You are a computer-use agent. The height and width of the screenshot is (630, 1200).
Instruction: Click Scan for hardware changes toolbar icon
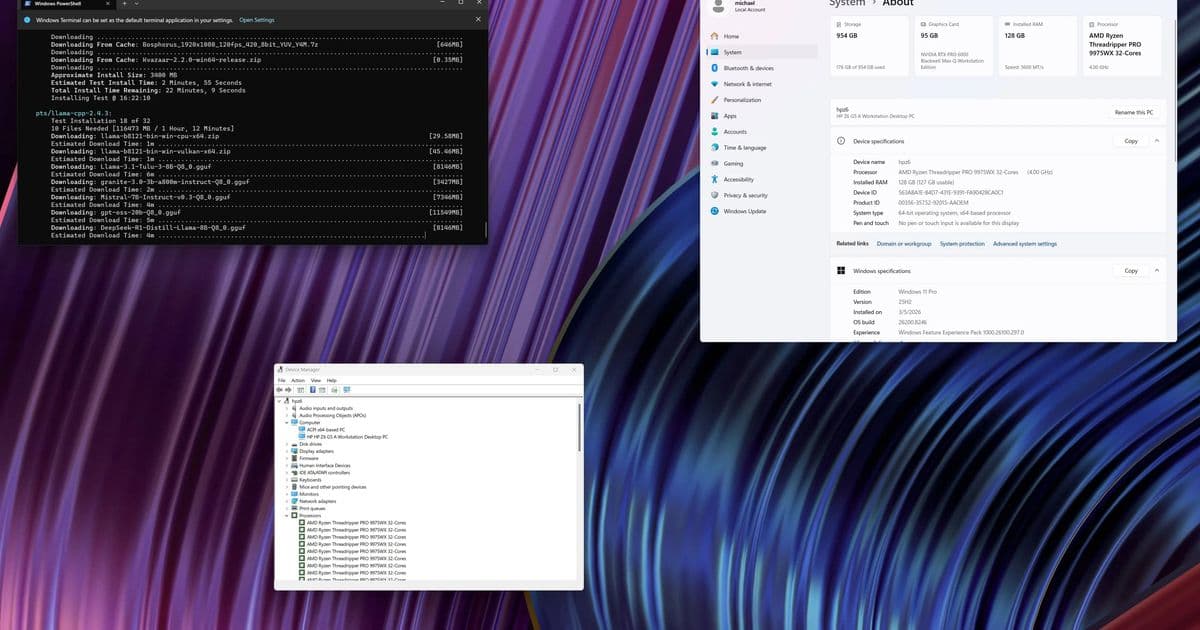[x=346, y=390]
